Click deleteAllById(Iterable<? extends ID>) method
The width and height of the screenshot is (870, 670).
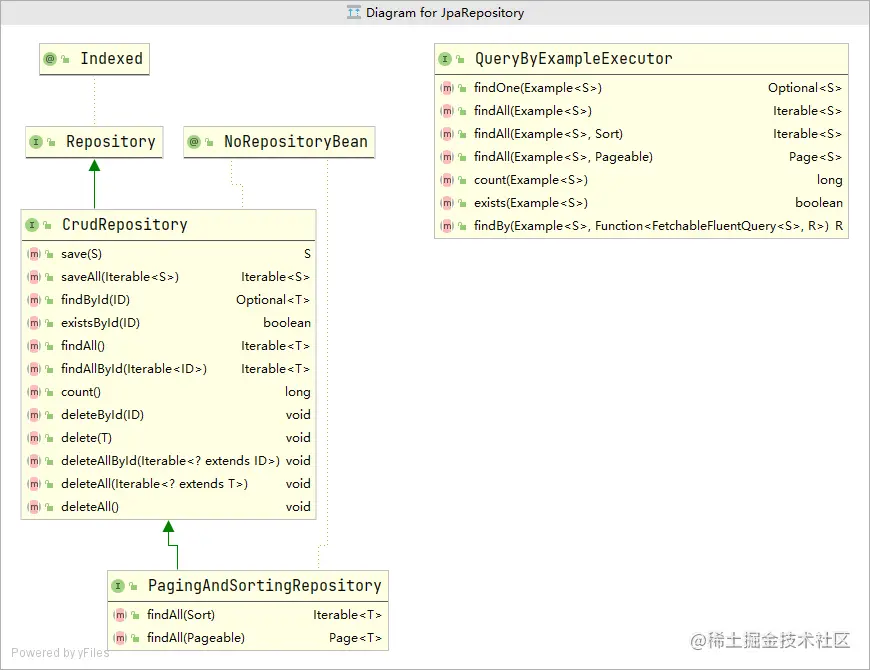[x=170, y=461]
